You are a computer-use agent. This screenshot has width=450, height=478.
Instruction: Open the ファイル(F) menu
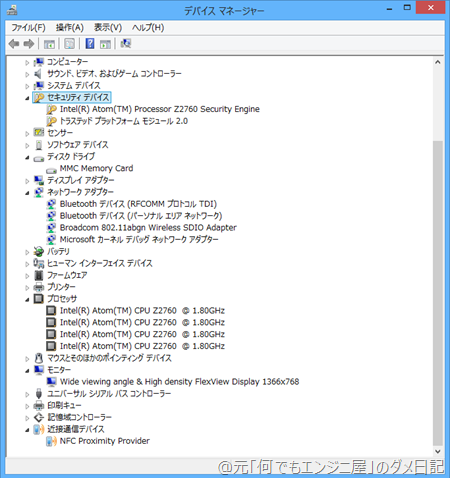[28, 28]
